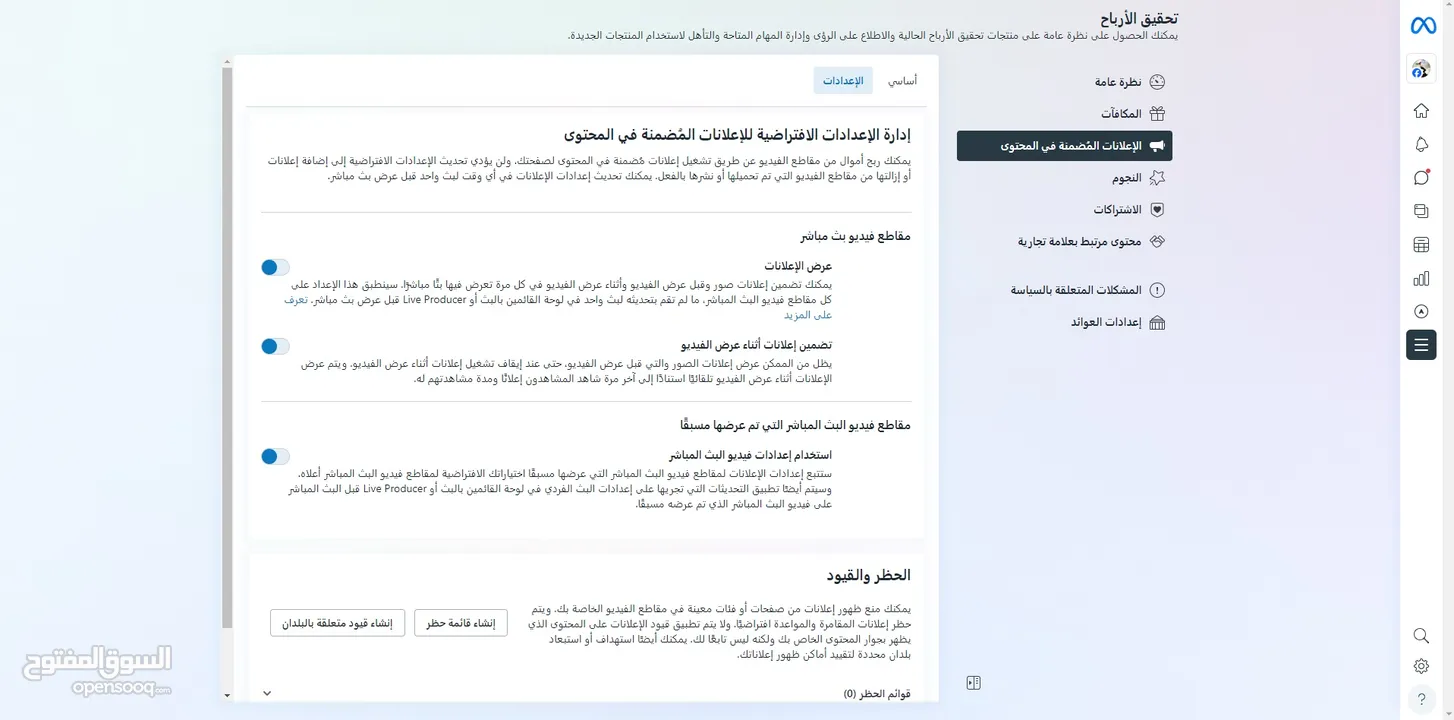Viewport: 1454px width, 720px height.
Task: Click the مقاطع فيديو بث مباشر heading
Action: tap(855, 236)
